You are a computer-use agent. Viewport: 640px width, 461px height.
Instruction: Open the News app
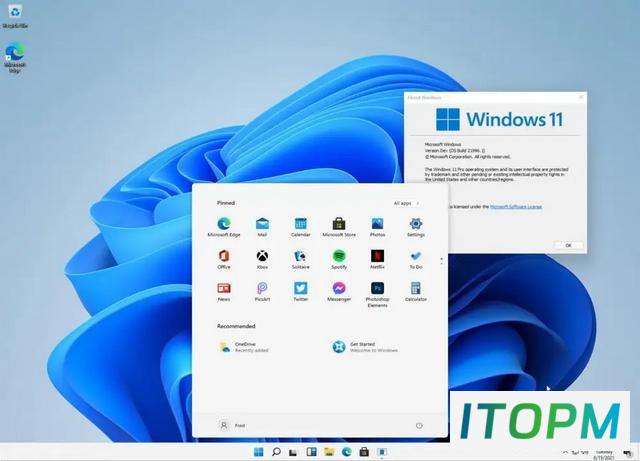[x=224, y=292]
